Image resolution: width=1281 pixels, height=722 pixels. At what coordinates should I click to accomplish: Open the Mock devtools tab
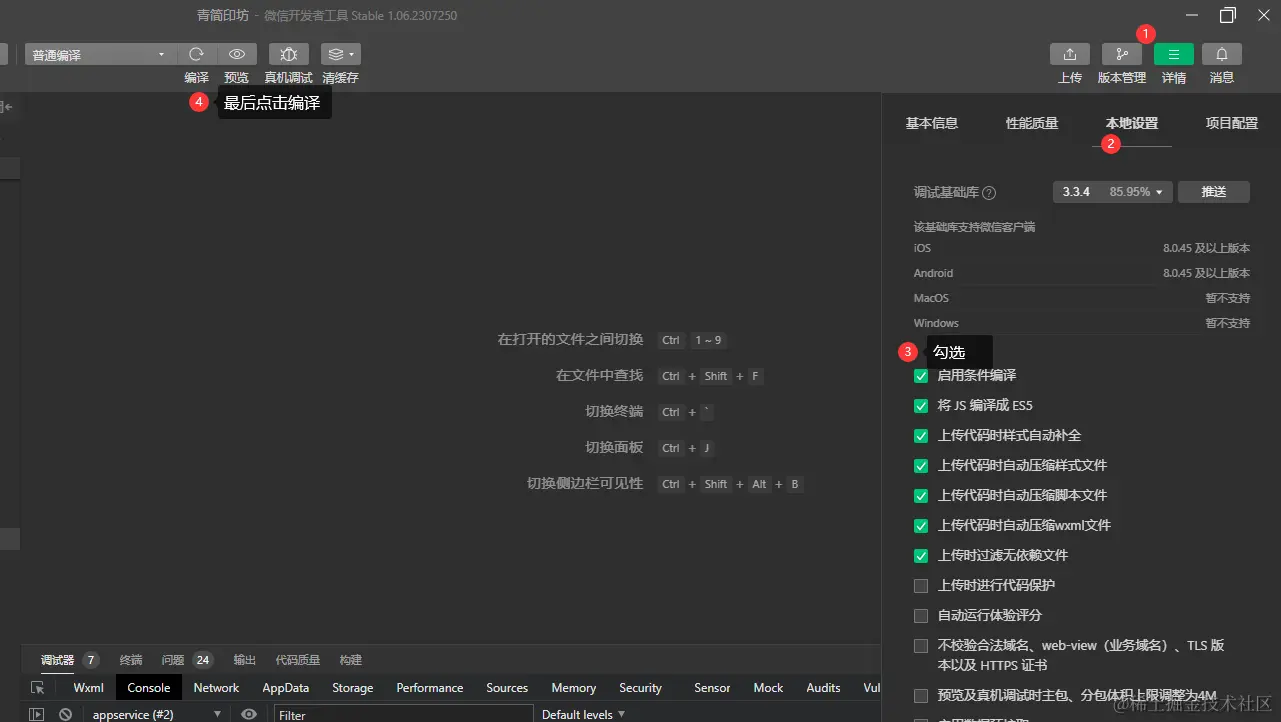click(768, 688)
